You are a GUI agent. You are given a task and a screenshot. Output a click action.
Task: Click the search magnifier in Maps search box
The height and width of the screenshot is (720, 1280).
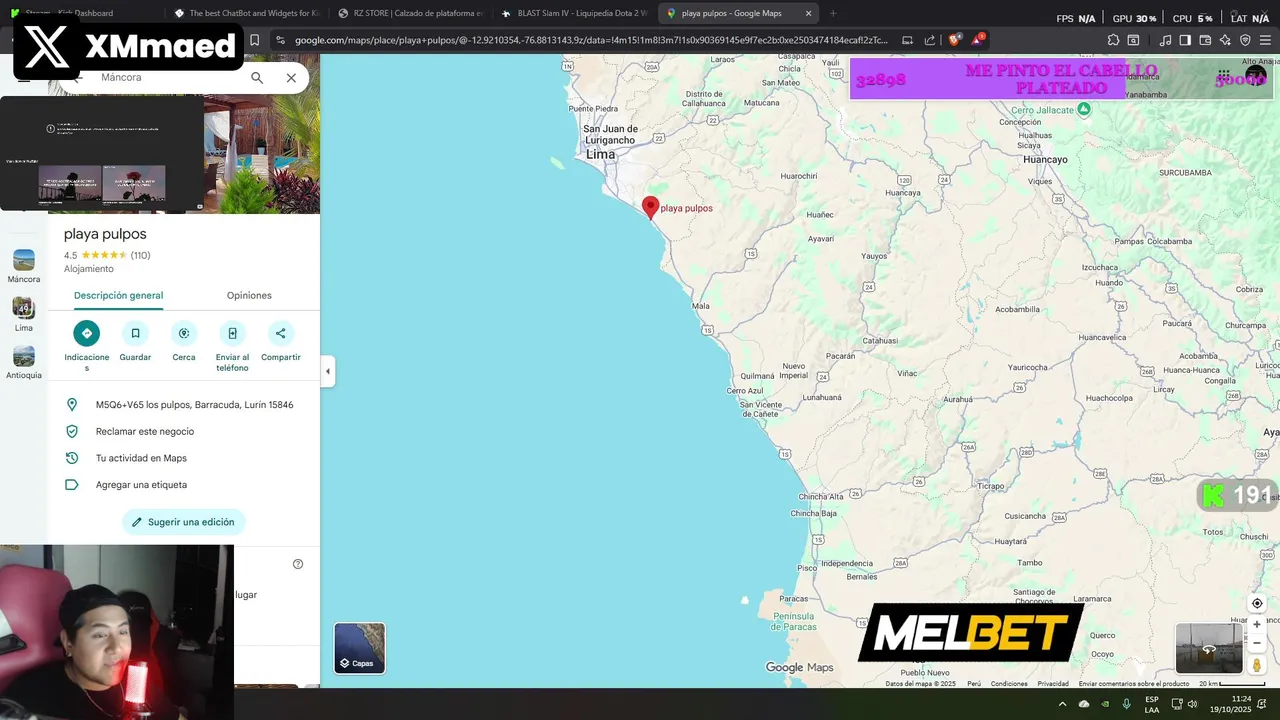(x=257, y=77)
